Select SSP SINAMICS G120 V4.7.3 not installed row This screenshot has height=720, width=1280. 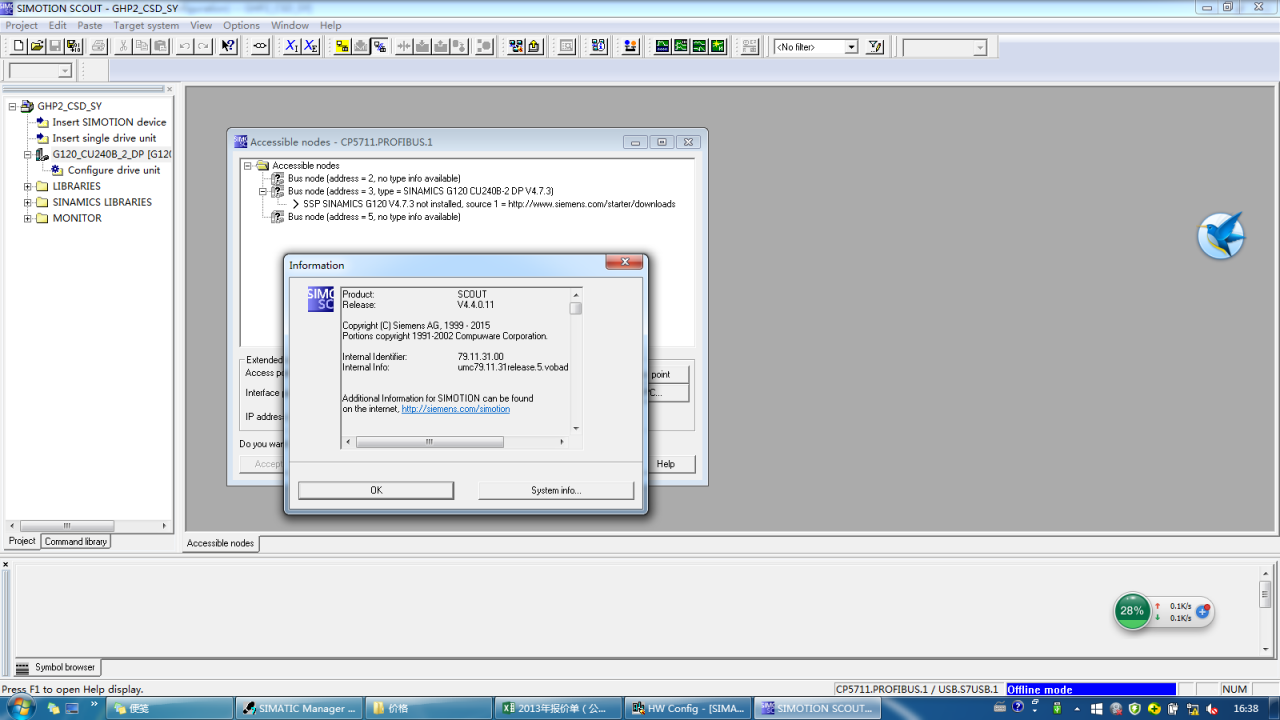489,204
